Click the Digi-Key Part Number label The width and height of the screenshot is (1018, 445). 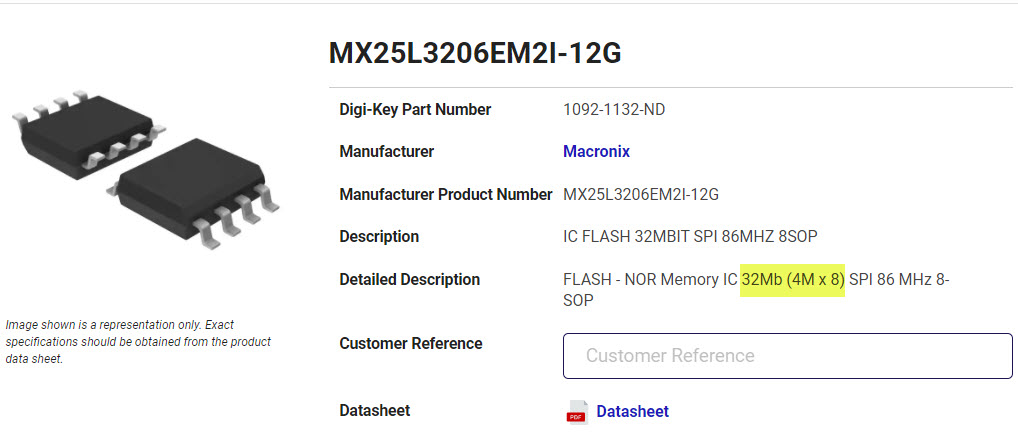coord(415,110)
